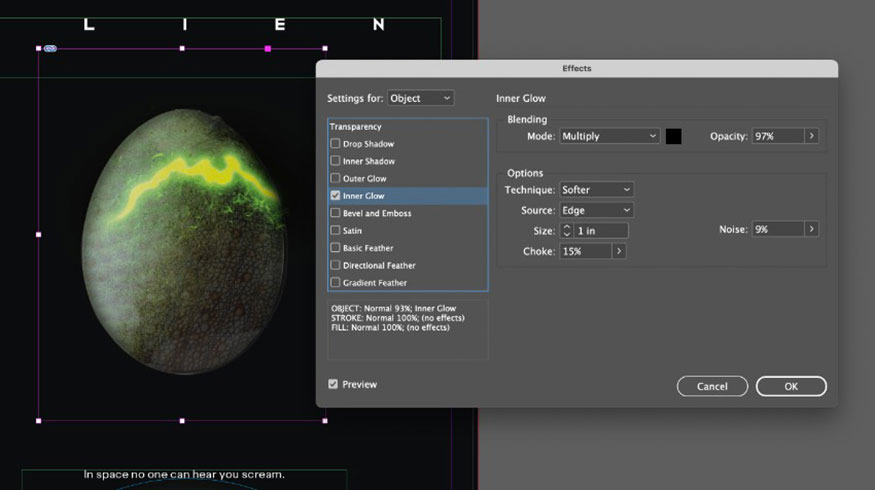The image size is (875, 490).
Task: Click the 'In space no one can hear you scream.' text
Action: pyautogui.click(x=184, y=474)
